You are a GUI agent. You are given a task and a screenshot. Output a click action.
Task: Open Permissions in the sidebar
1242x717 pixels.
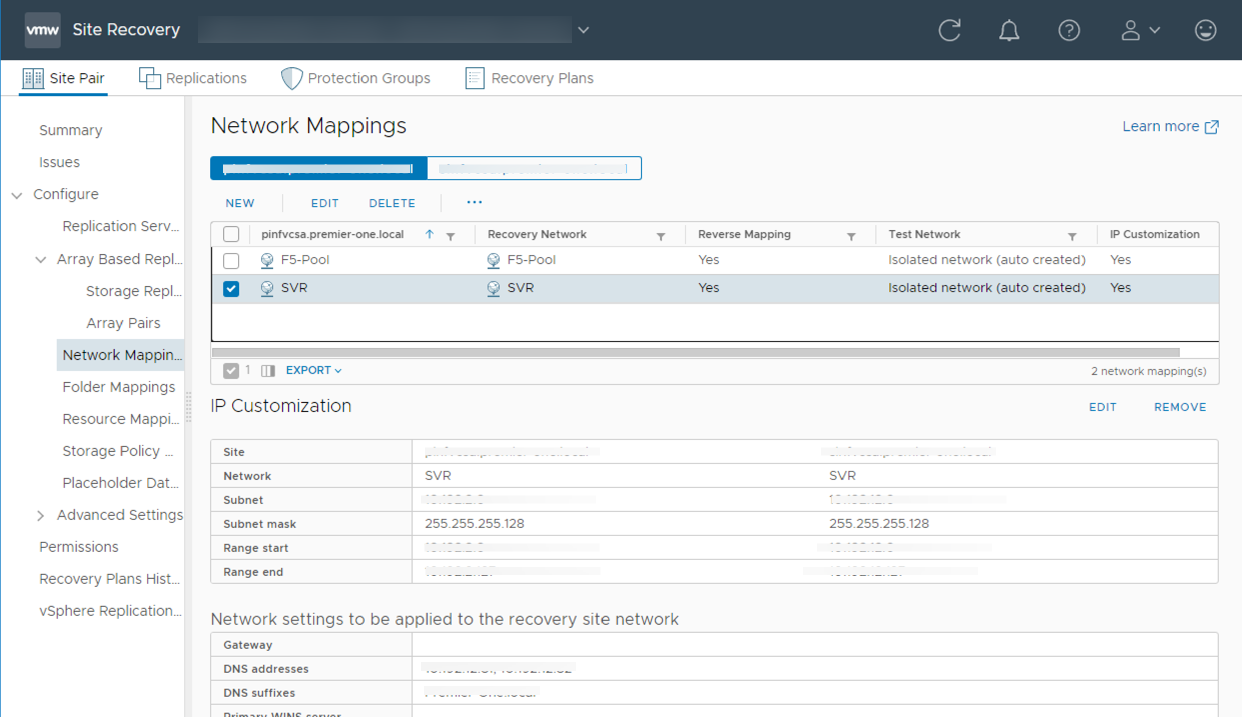point(78,547)
